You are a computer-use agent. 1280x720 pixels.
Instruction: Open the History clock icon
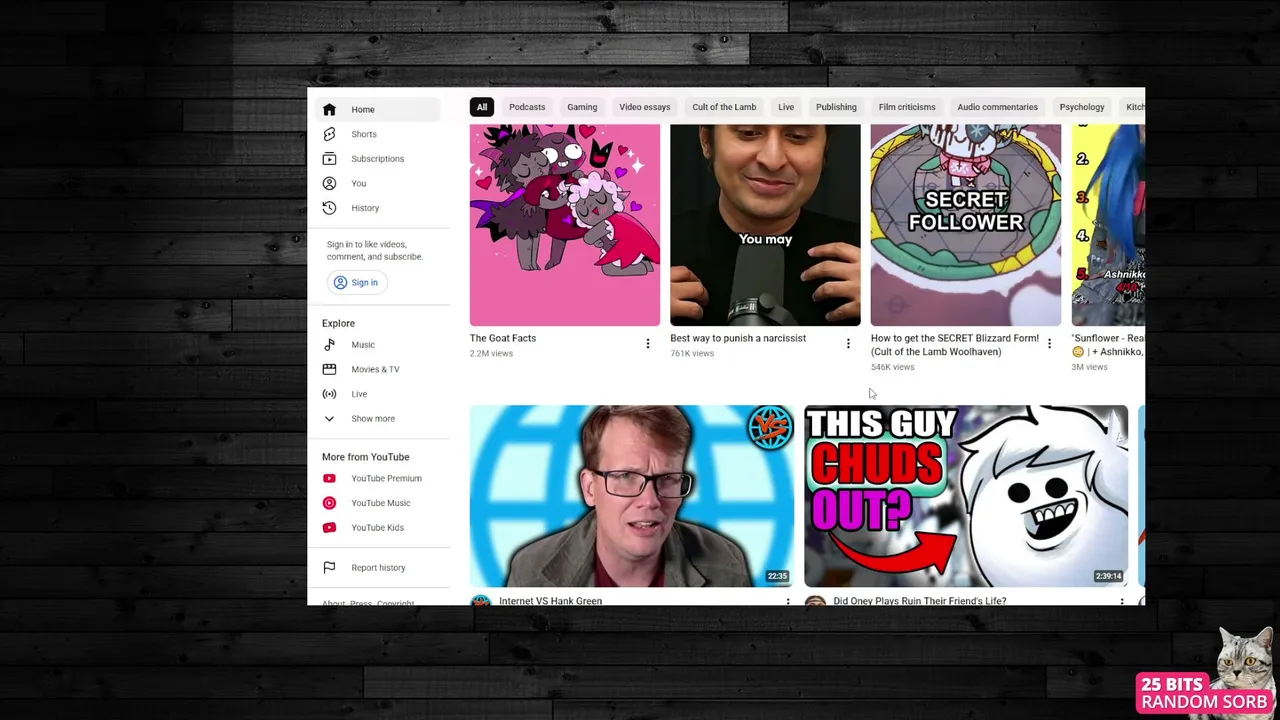click(x=329, y=208)
